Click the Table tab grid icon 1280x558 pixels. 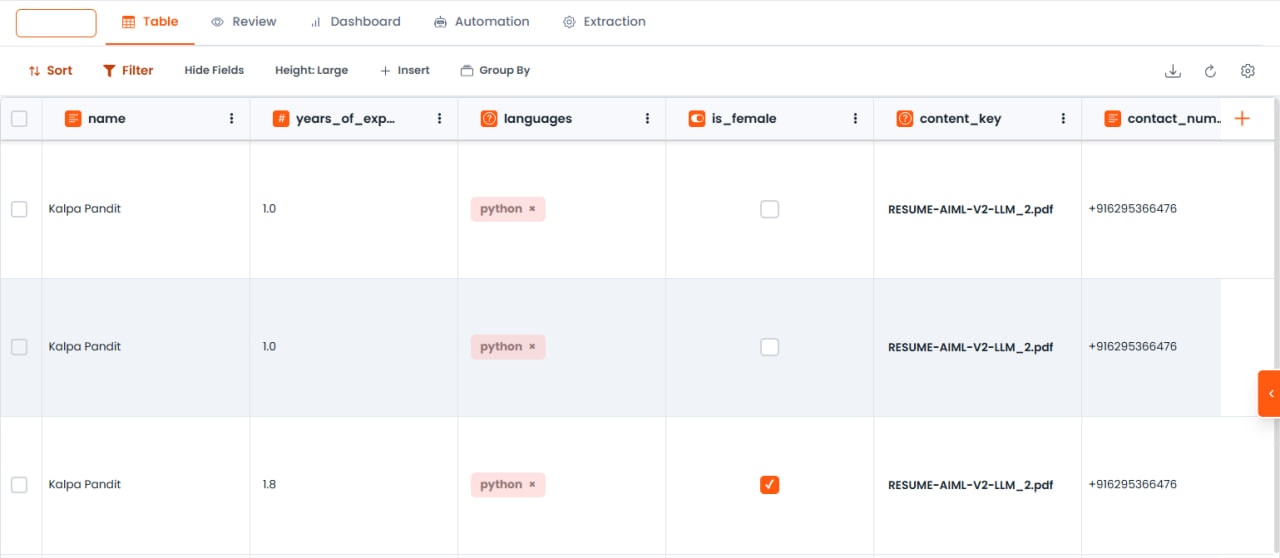pyautogui.click(x=128, y=22)
